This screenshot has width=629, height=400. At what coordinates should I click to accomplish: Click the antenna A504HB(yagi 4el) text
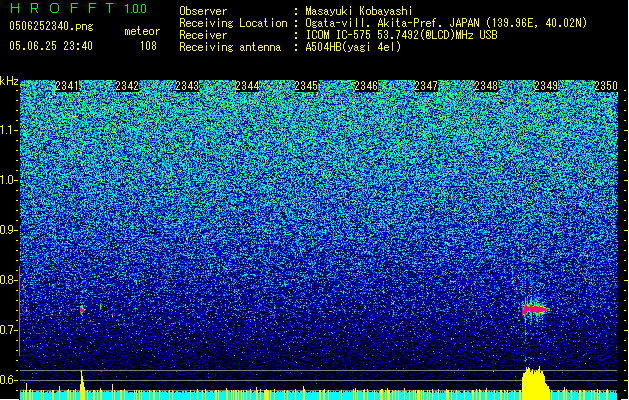point(353,47)
